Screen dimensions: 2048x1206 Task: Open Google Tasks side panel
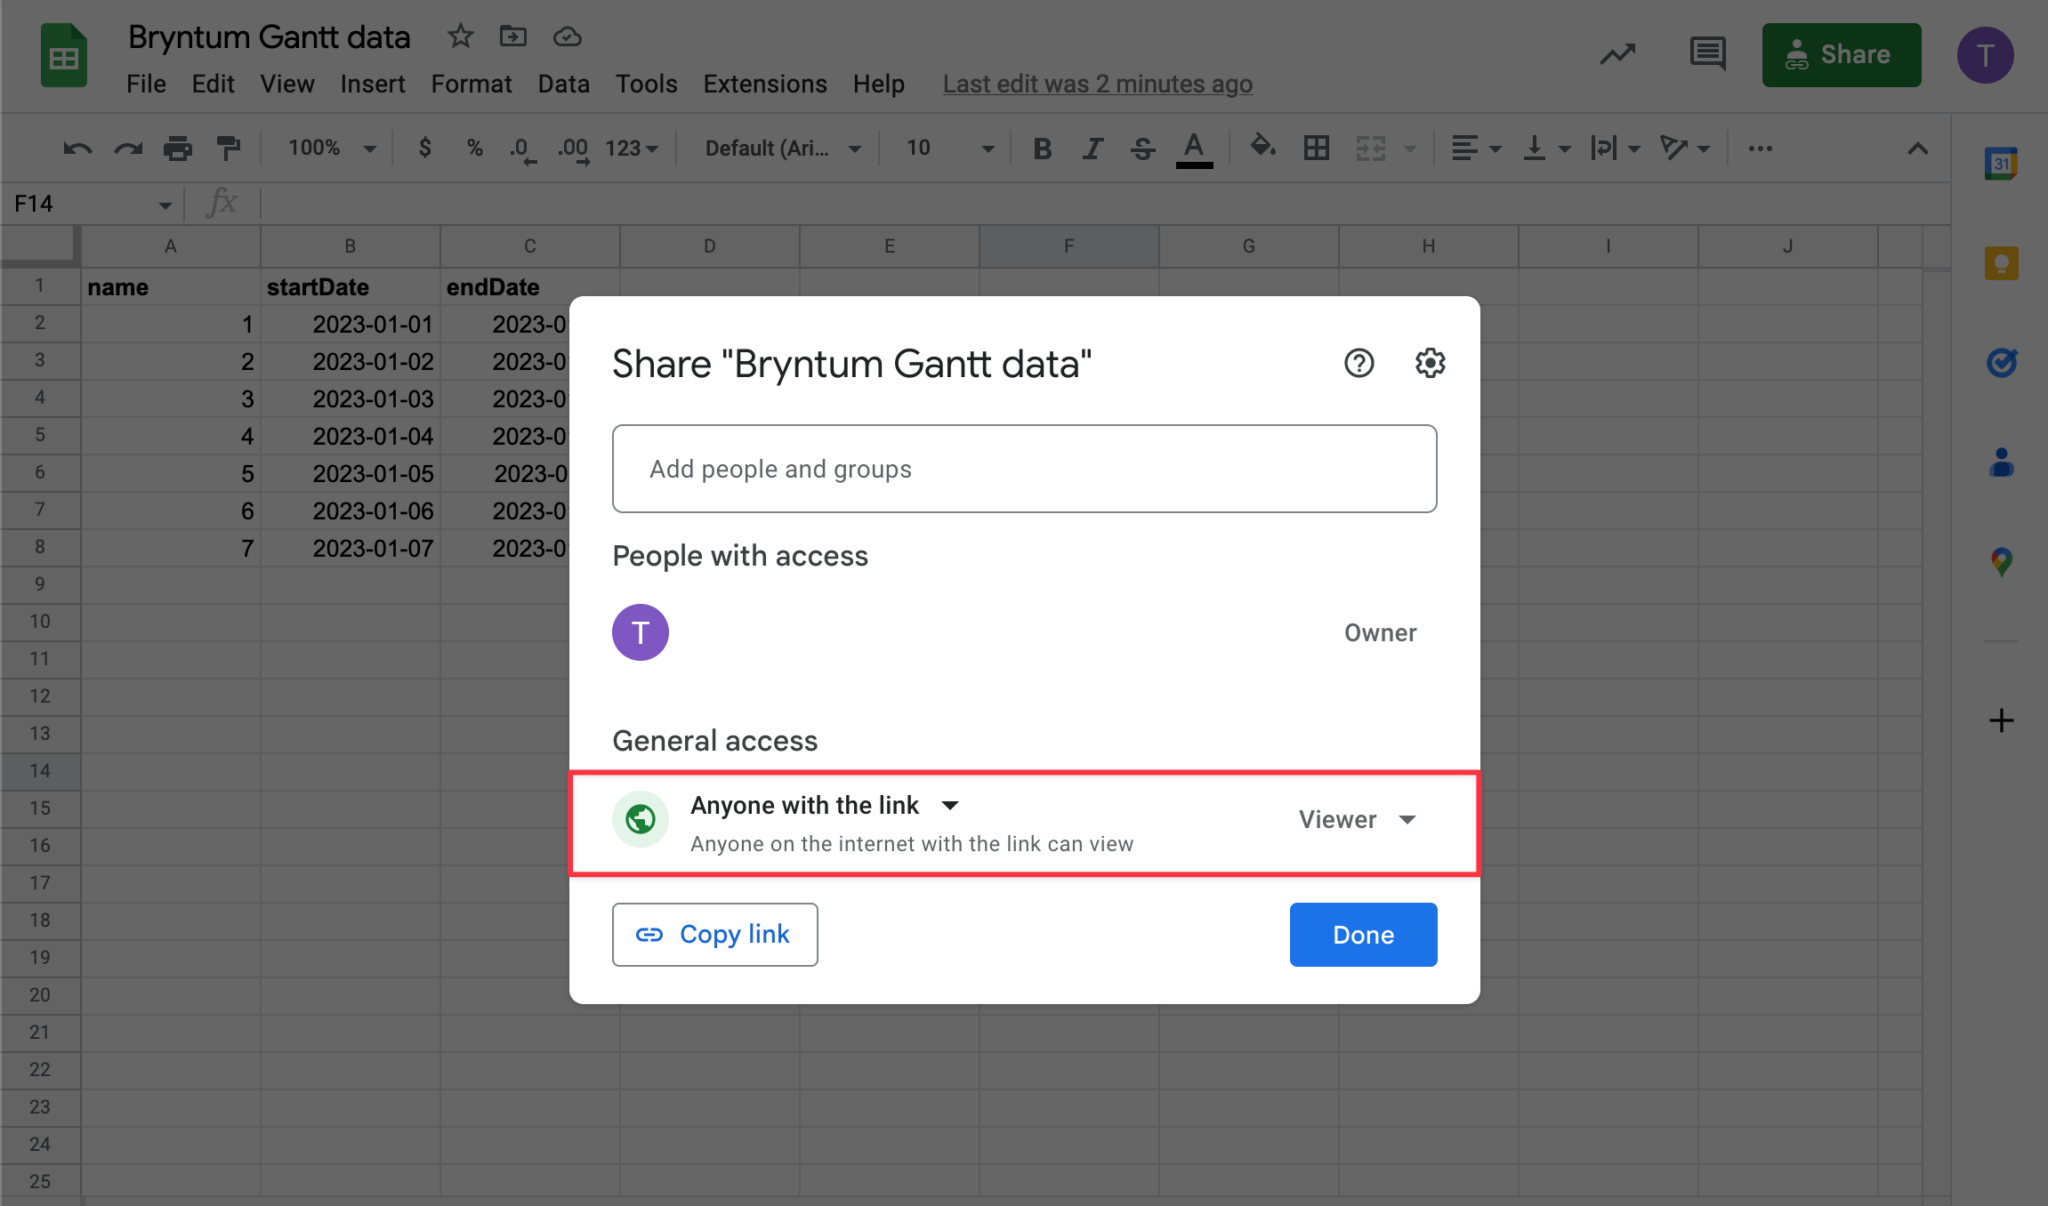coord(2001,362)
